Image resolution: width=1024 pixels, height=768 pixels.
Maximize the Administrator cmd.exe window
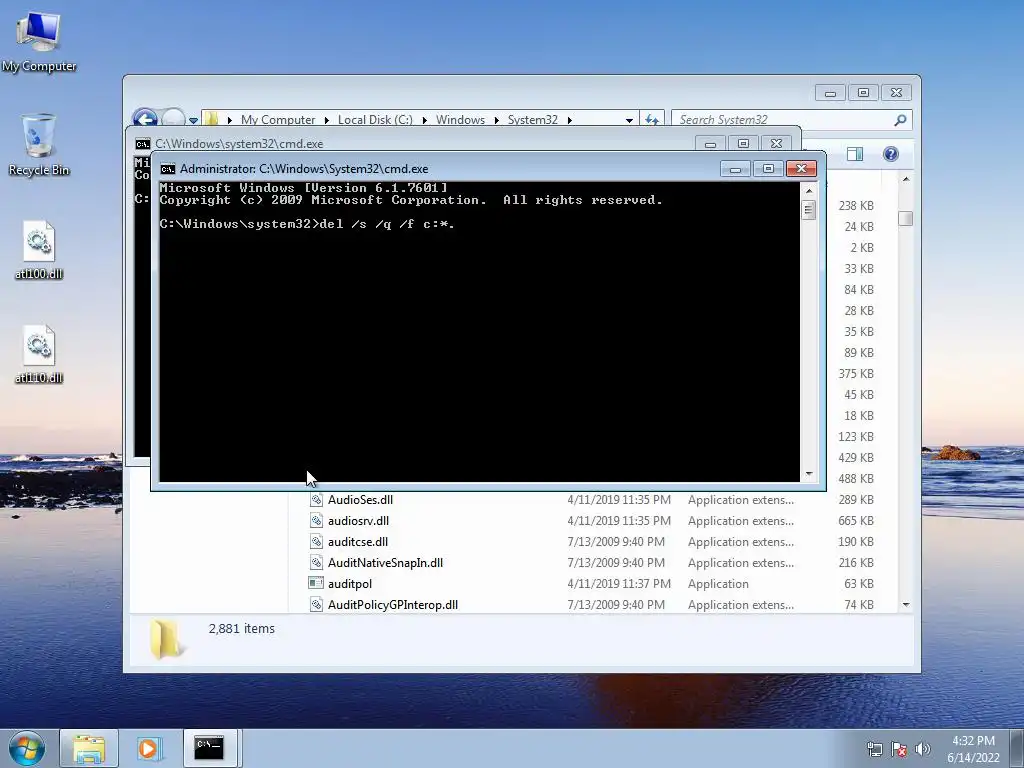(x=768, y=168)
